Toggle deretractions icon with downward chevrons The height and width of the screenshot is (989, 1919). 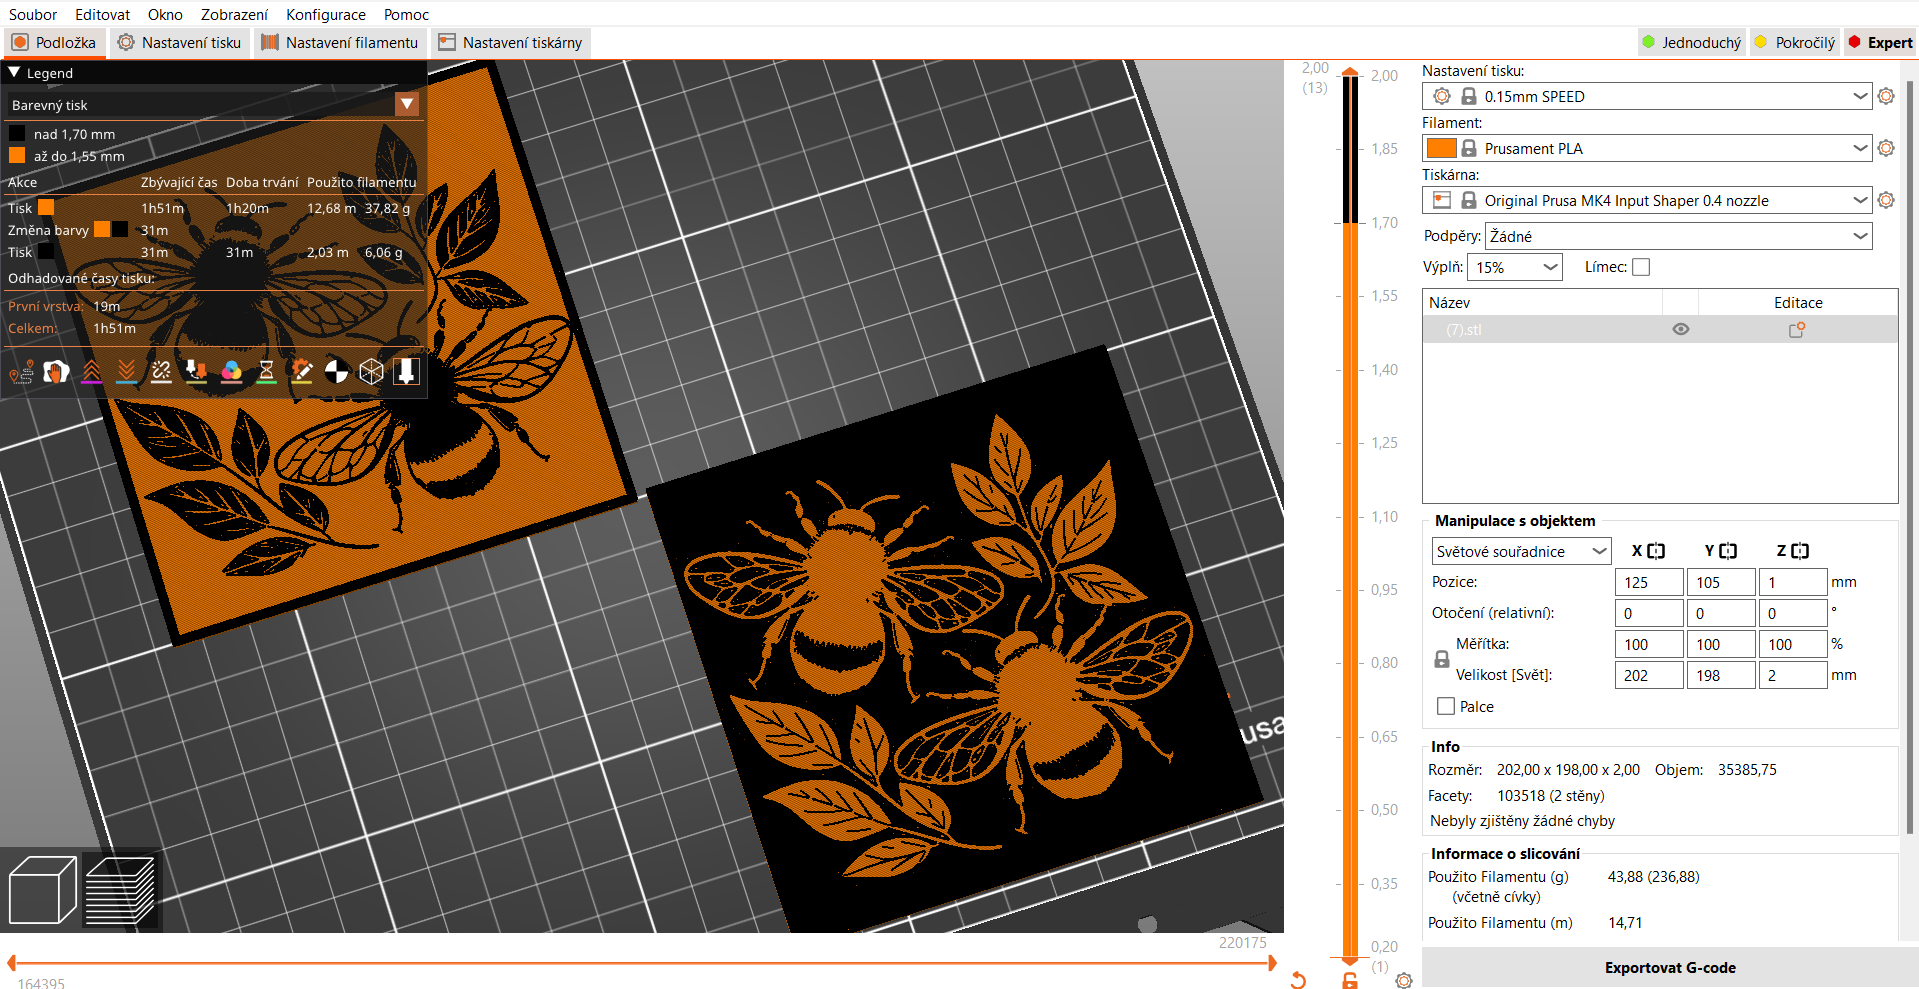126,372
